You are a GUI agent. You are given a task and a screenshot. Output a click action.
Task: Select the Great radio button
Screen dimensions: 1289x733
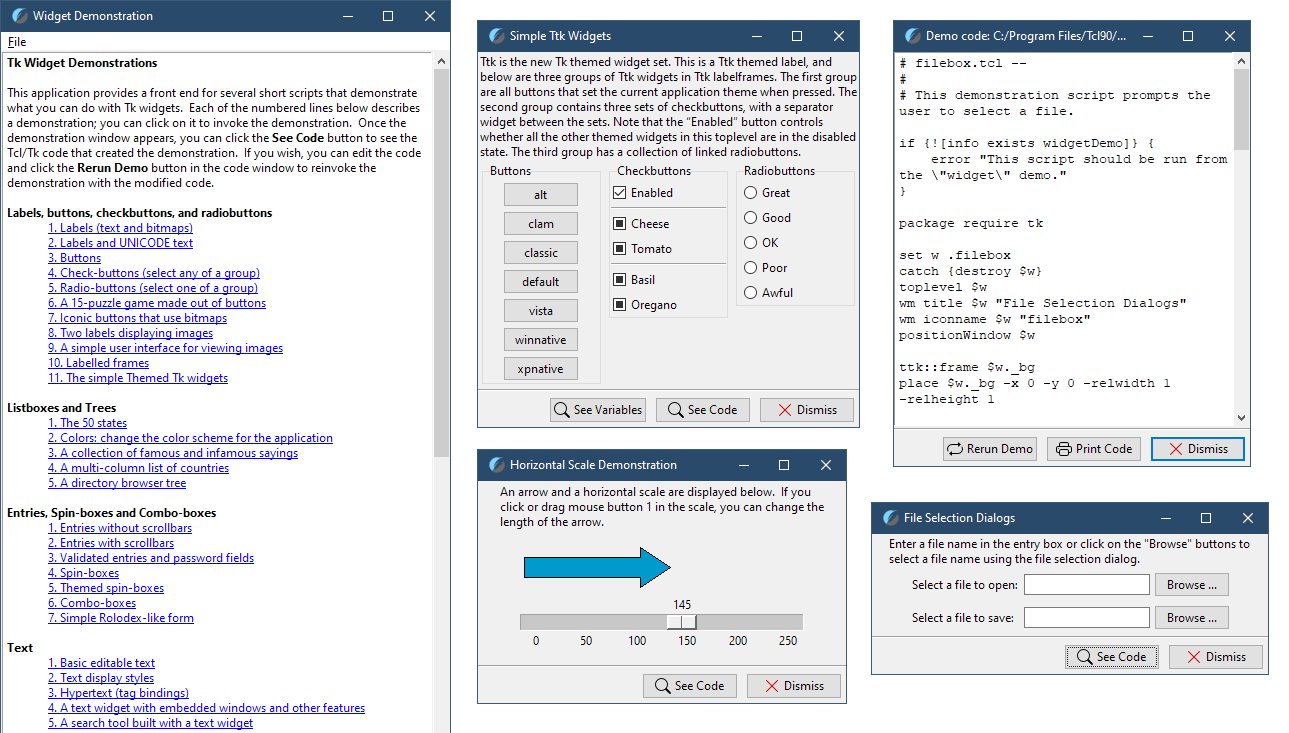point(751,193)
